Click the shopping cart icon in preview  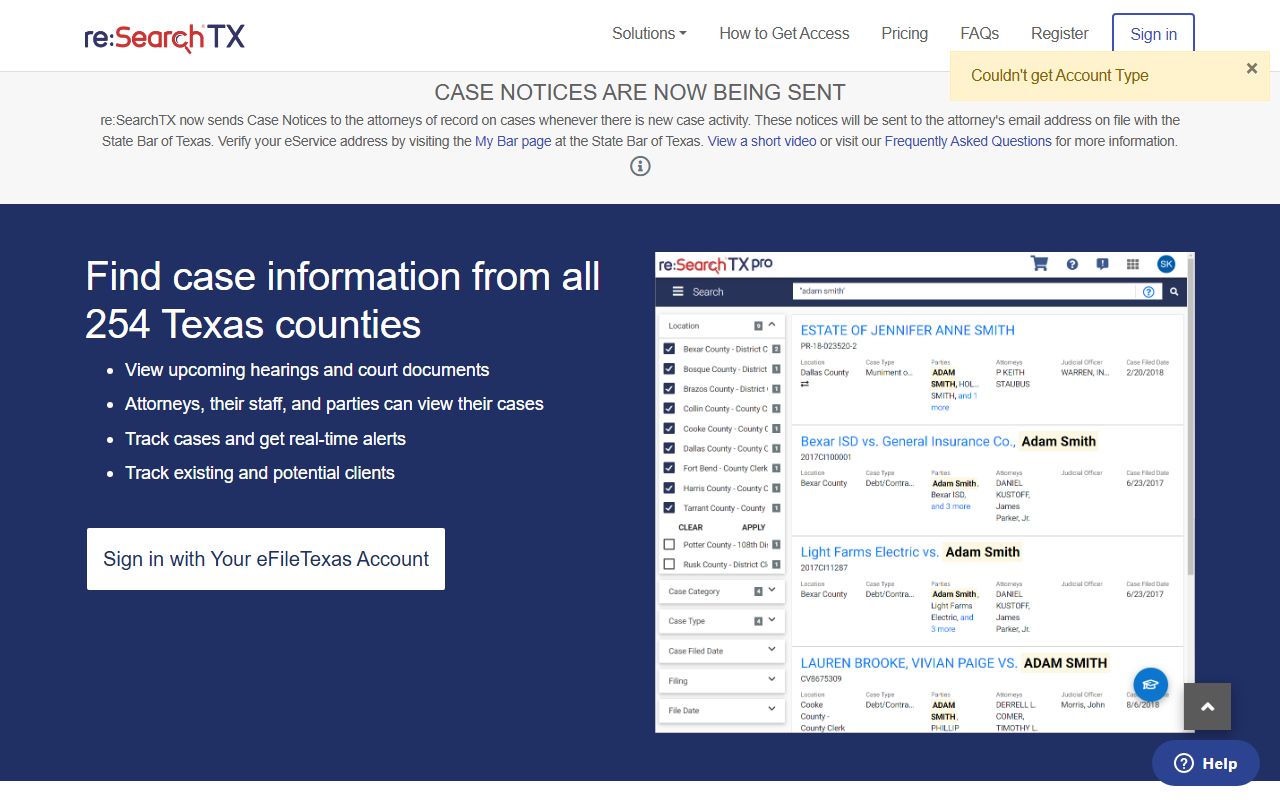[1039, 264]
